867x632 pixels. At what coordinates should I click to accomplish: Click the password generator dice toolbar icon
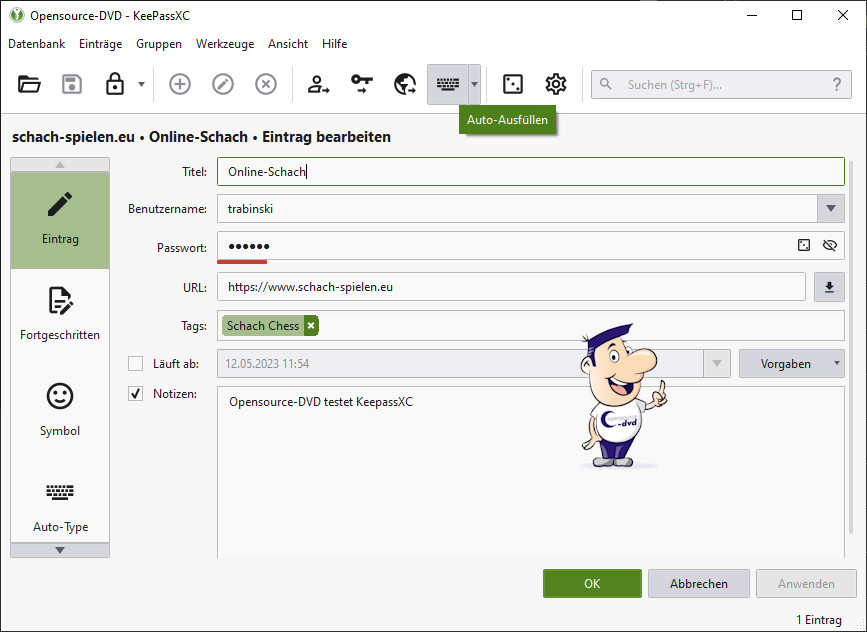point(512,85)
